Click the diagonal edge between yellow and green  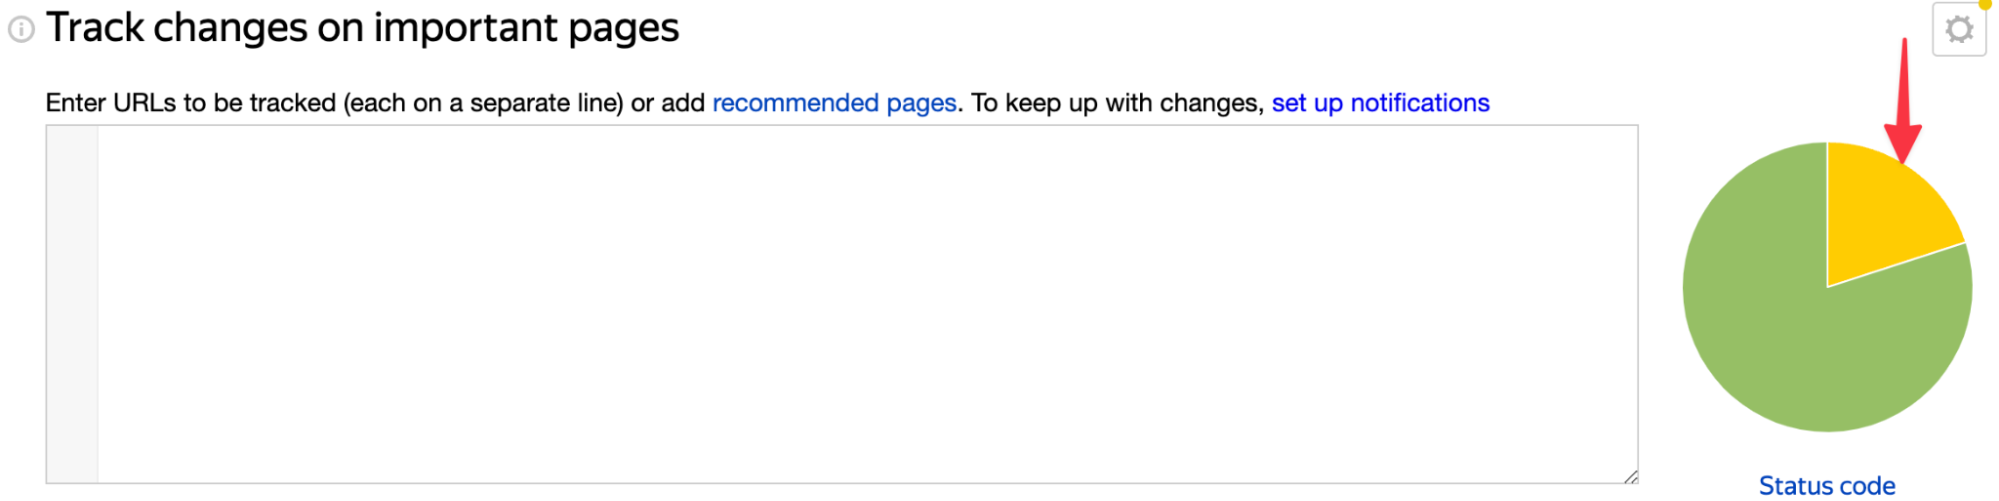(1896, 264)
